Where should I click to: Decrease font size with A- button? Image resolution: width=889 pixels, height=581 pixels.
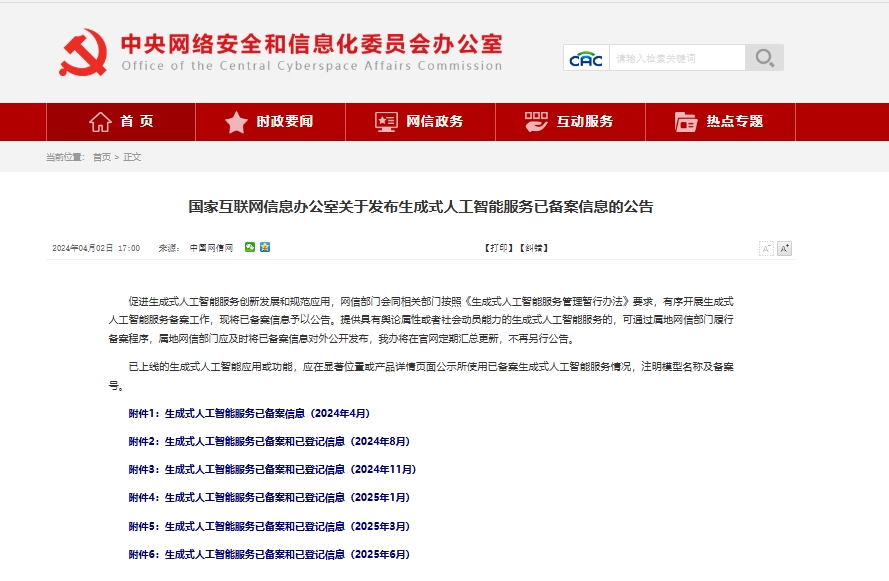pyautogui.click(x=766, y=248)
